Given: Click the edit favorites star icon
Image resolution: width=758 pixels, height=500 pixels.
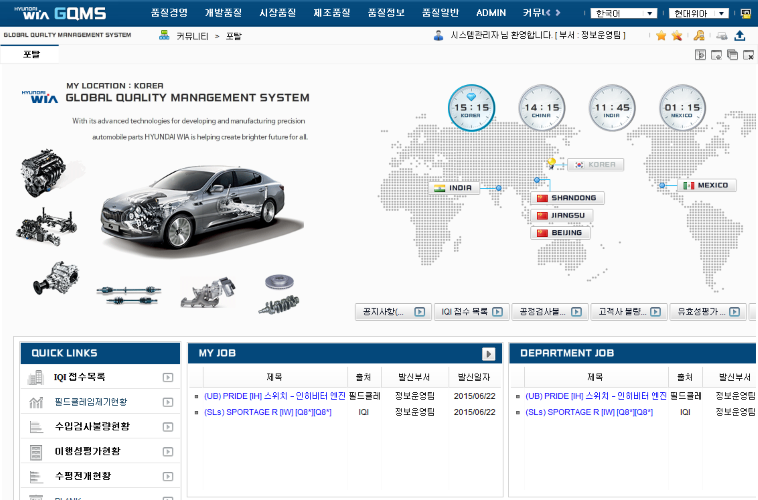Looking at the screenshot, I should (x=677, y=35).
